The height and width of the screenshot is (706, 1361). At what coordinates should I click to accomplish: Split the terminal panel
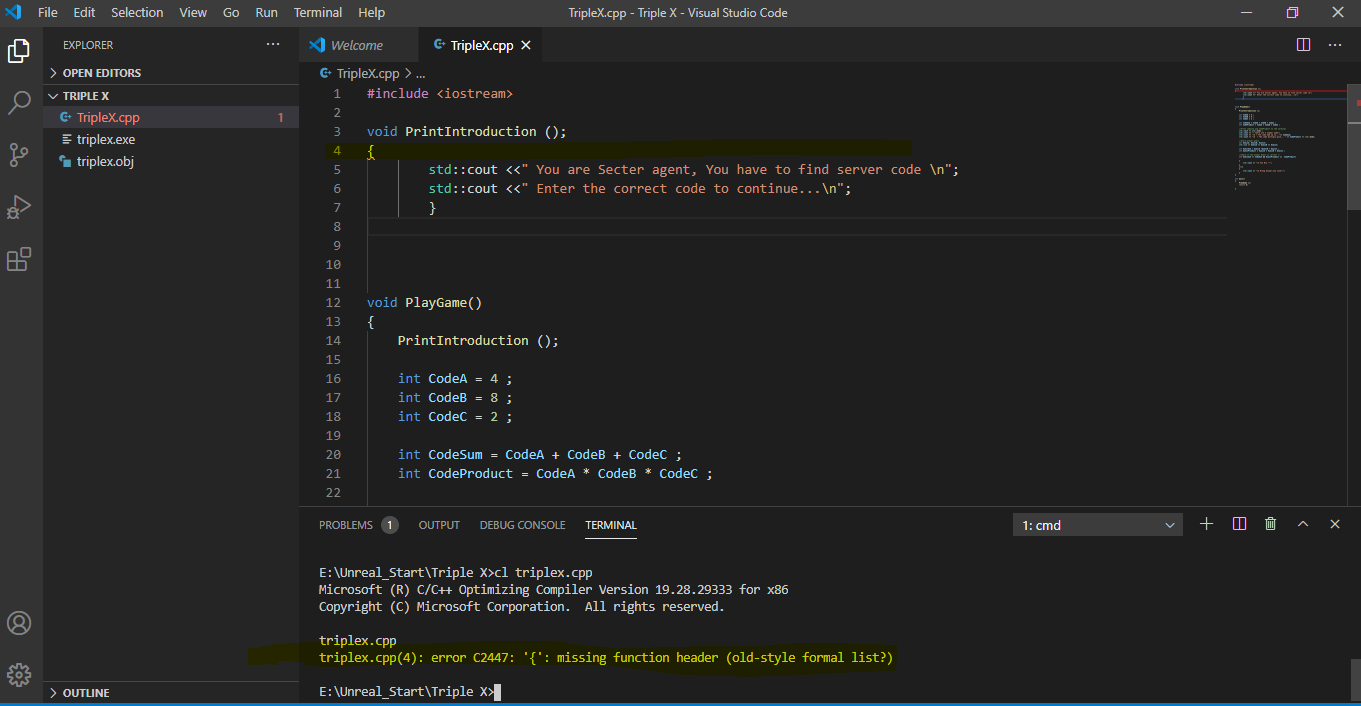coord(1239,524)
